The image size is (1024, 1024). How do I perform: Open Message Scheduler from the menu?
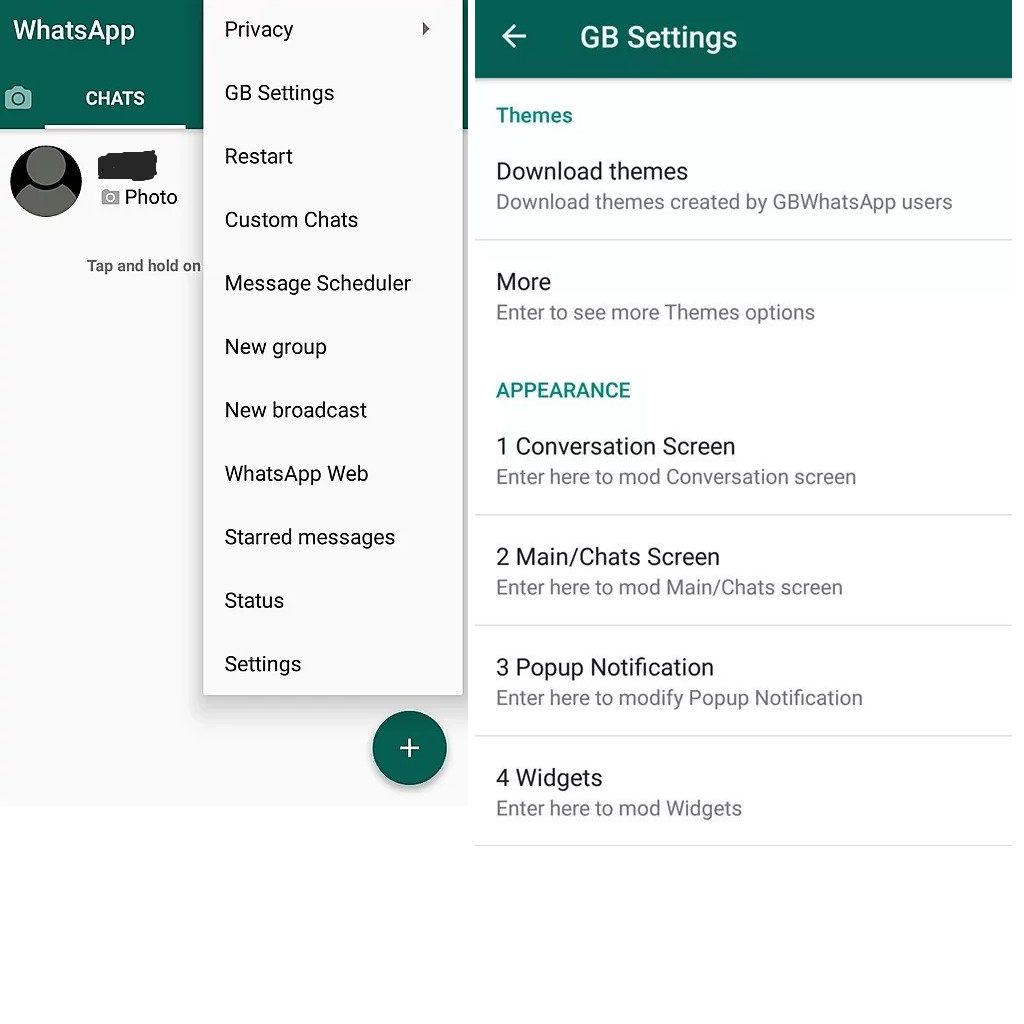pyautogui.click(x=333, y=283)
